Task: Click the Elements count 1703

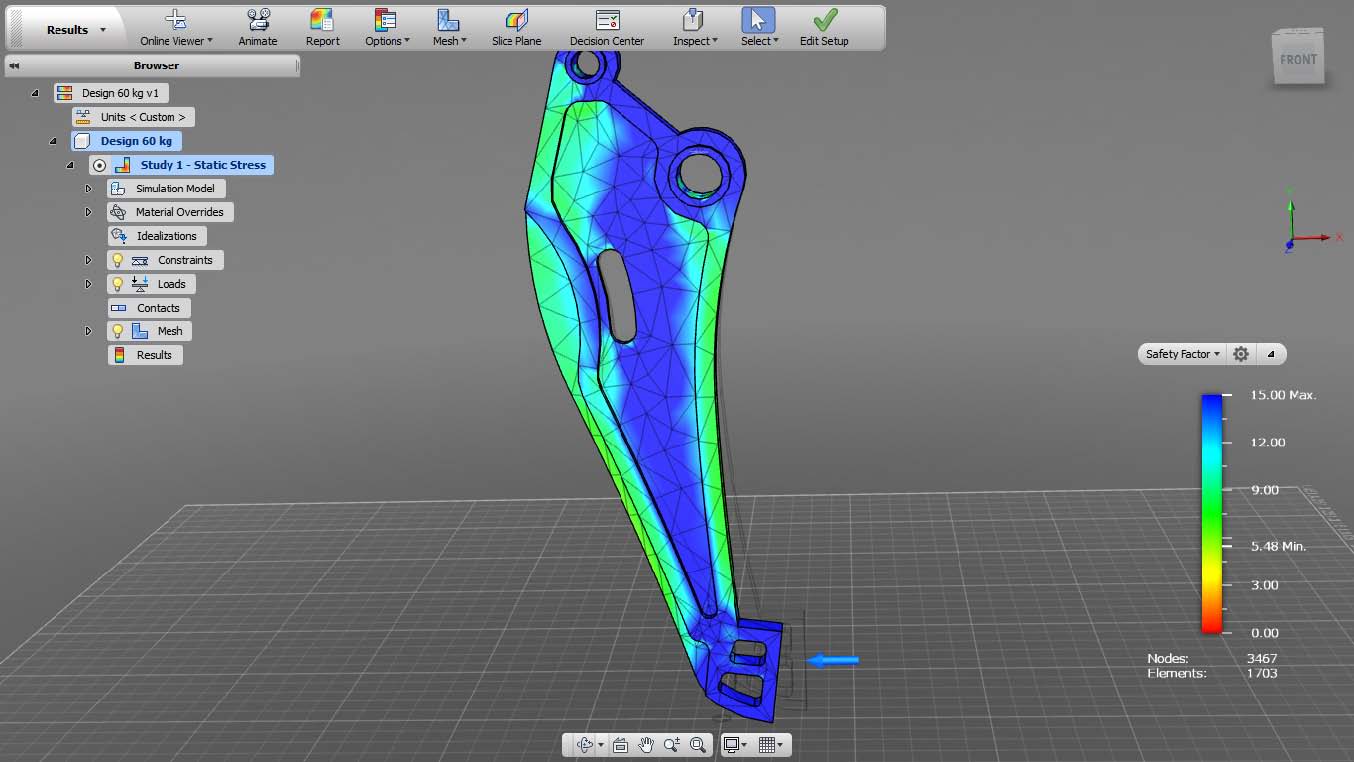Action: [x=1262, y=673]
